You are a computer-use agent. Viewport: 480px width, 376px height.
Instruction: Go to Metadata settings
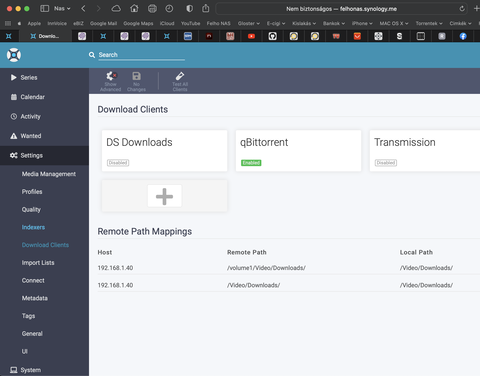(35, 298)
